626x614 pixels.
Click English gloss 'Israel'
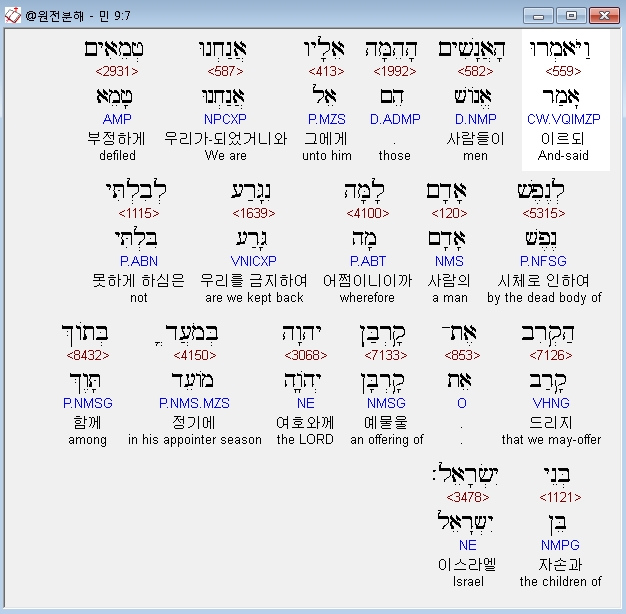(x=468, y=582)
